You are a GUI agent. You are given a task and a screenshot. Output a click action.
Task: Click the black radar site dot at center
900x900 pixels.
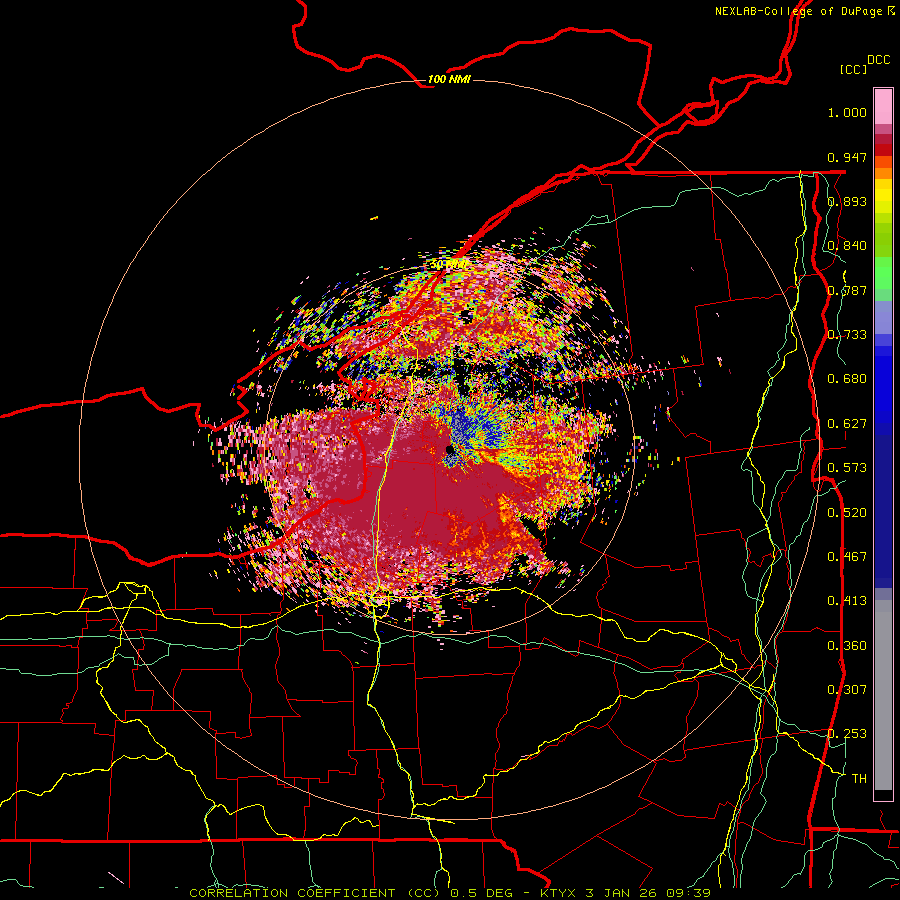[x=449, y=449]
